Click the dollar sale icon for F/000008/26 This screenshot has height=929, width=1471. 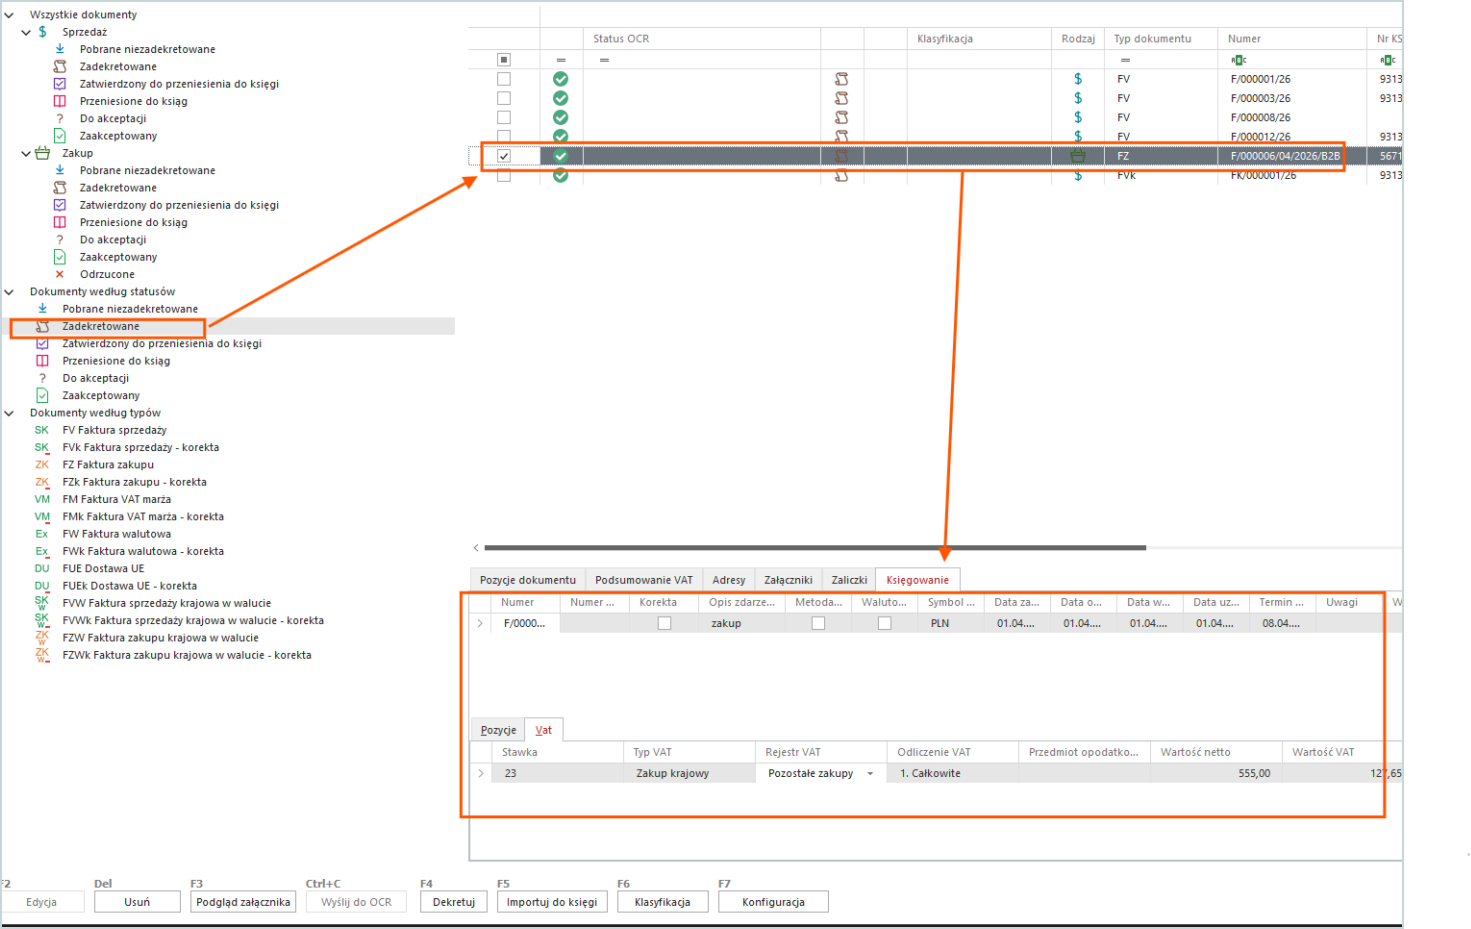pos(1077,117)
